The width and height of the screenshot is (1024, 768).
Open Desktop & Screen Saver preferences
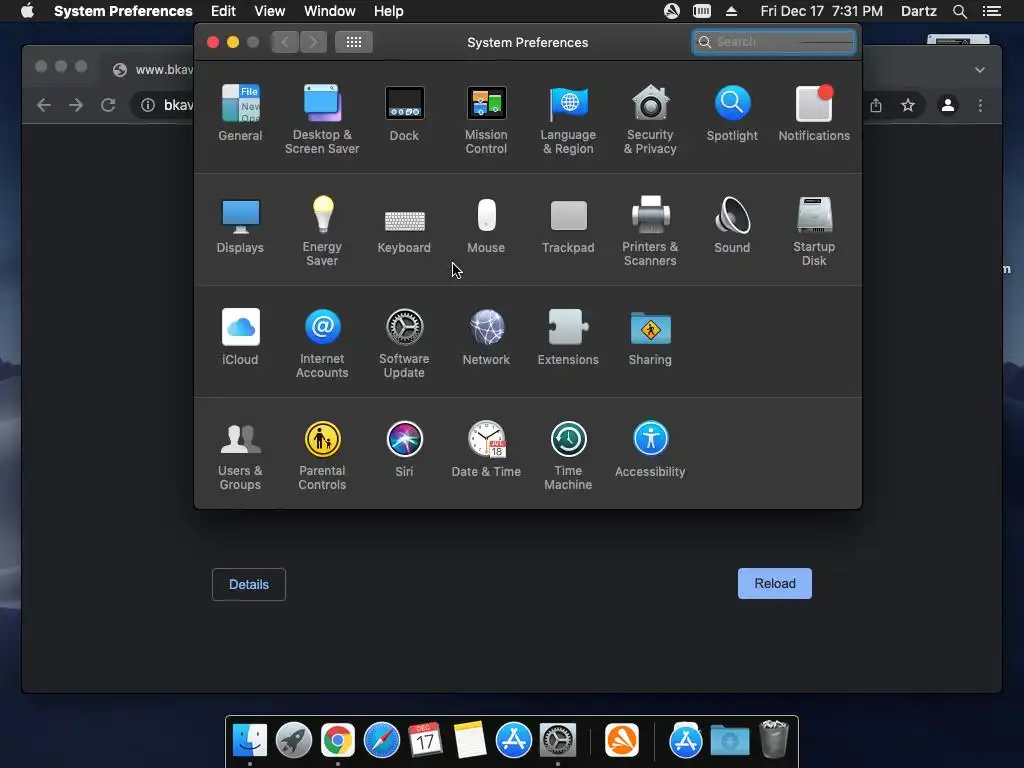(x=322, y=120)
